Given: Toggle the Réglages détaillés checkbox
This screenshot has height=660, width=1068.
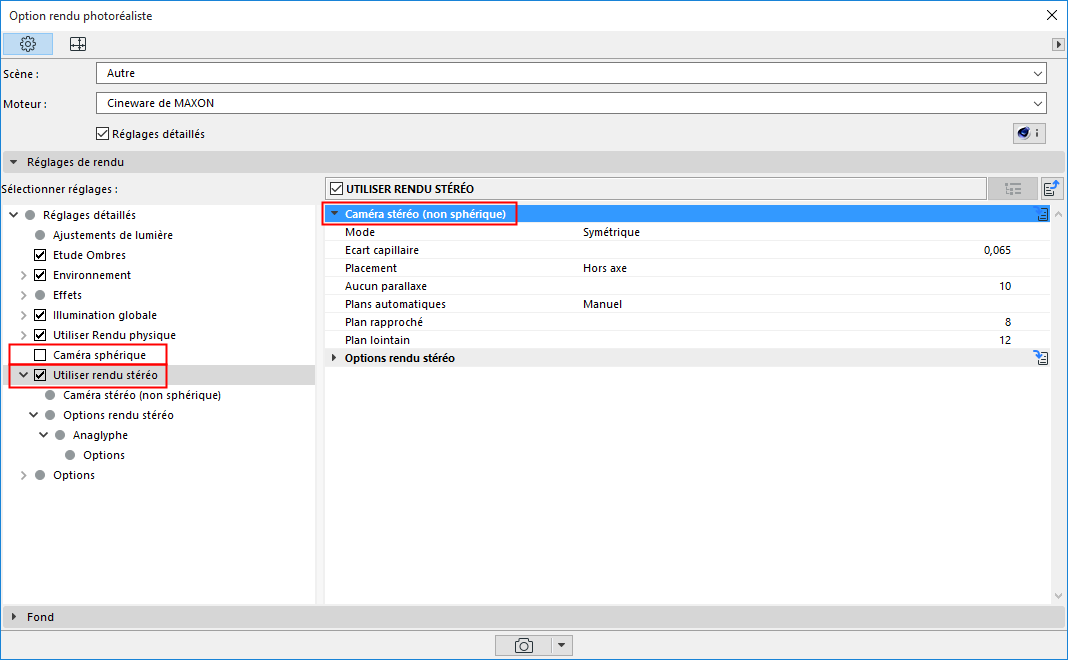Looking at the screenshot, I should coord(102,134).
